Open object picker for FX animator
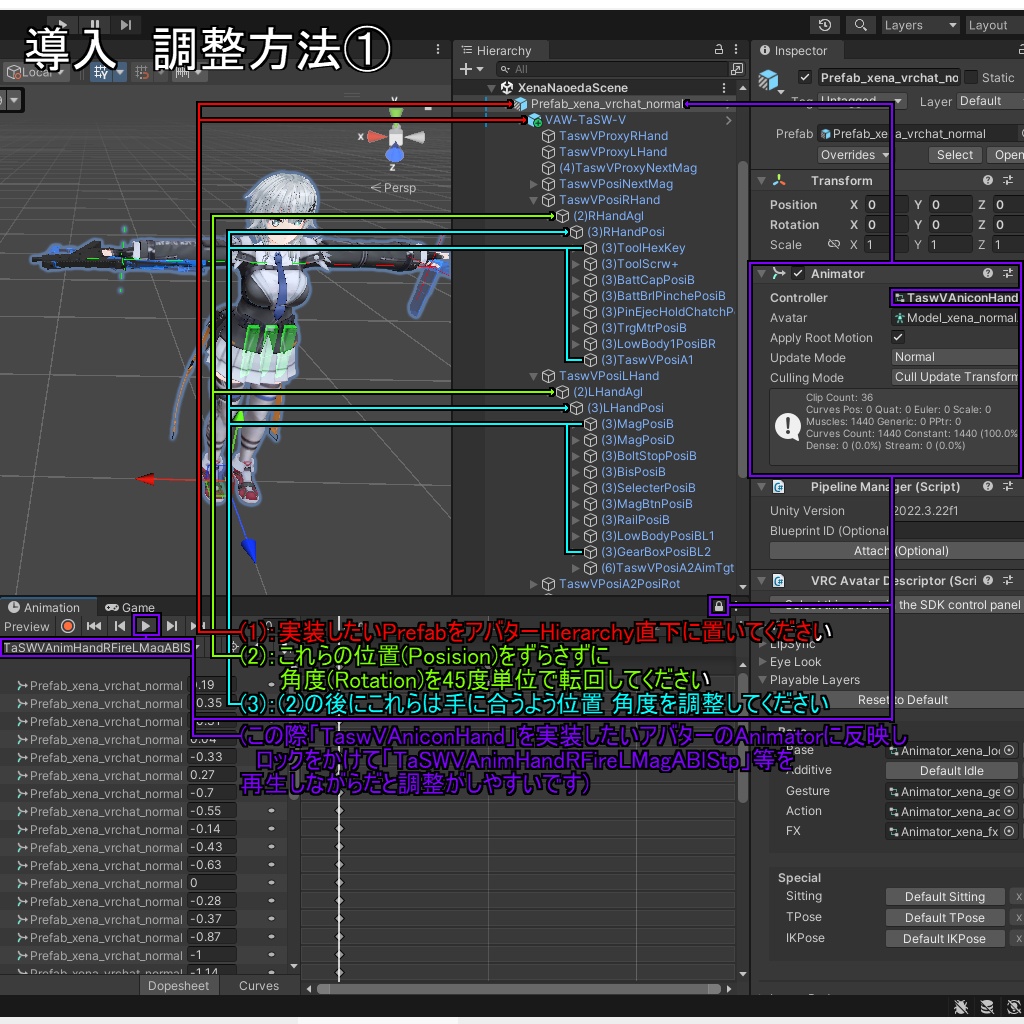The image size is (1024, 1024). pyautogui.click(x=1010, y=831)
